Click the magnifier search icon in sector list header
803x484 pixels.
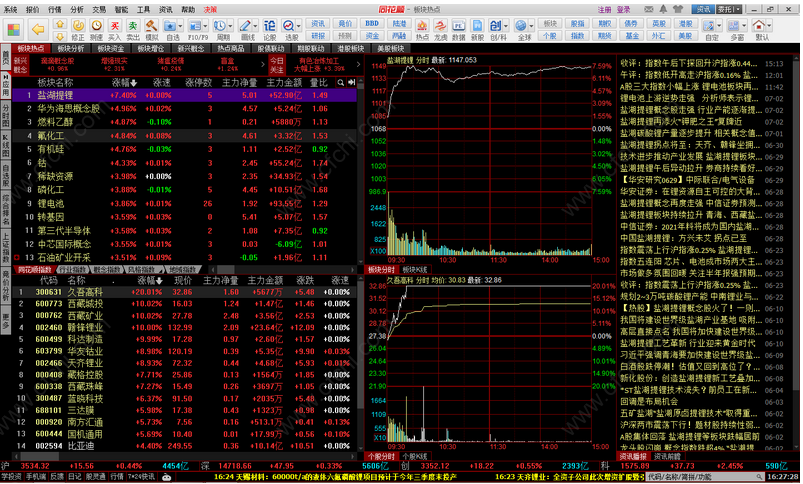341,82
